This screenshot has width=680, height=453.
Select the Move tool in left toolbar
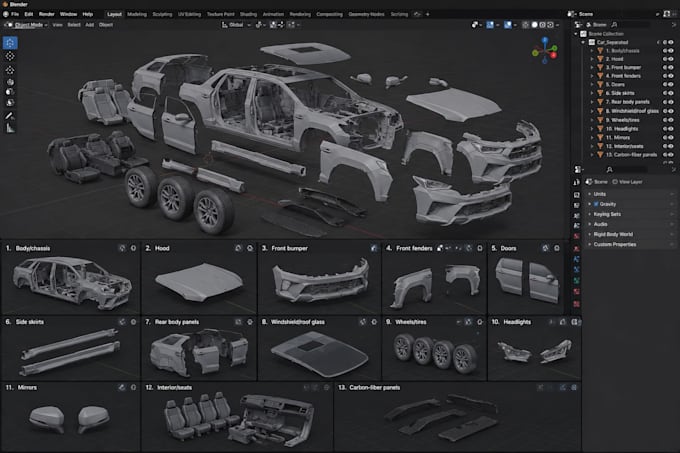click(x=10, y=70)
